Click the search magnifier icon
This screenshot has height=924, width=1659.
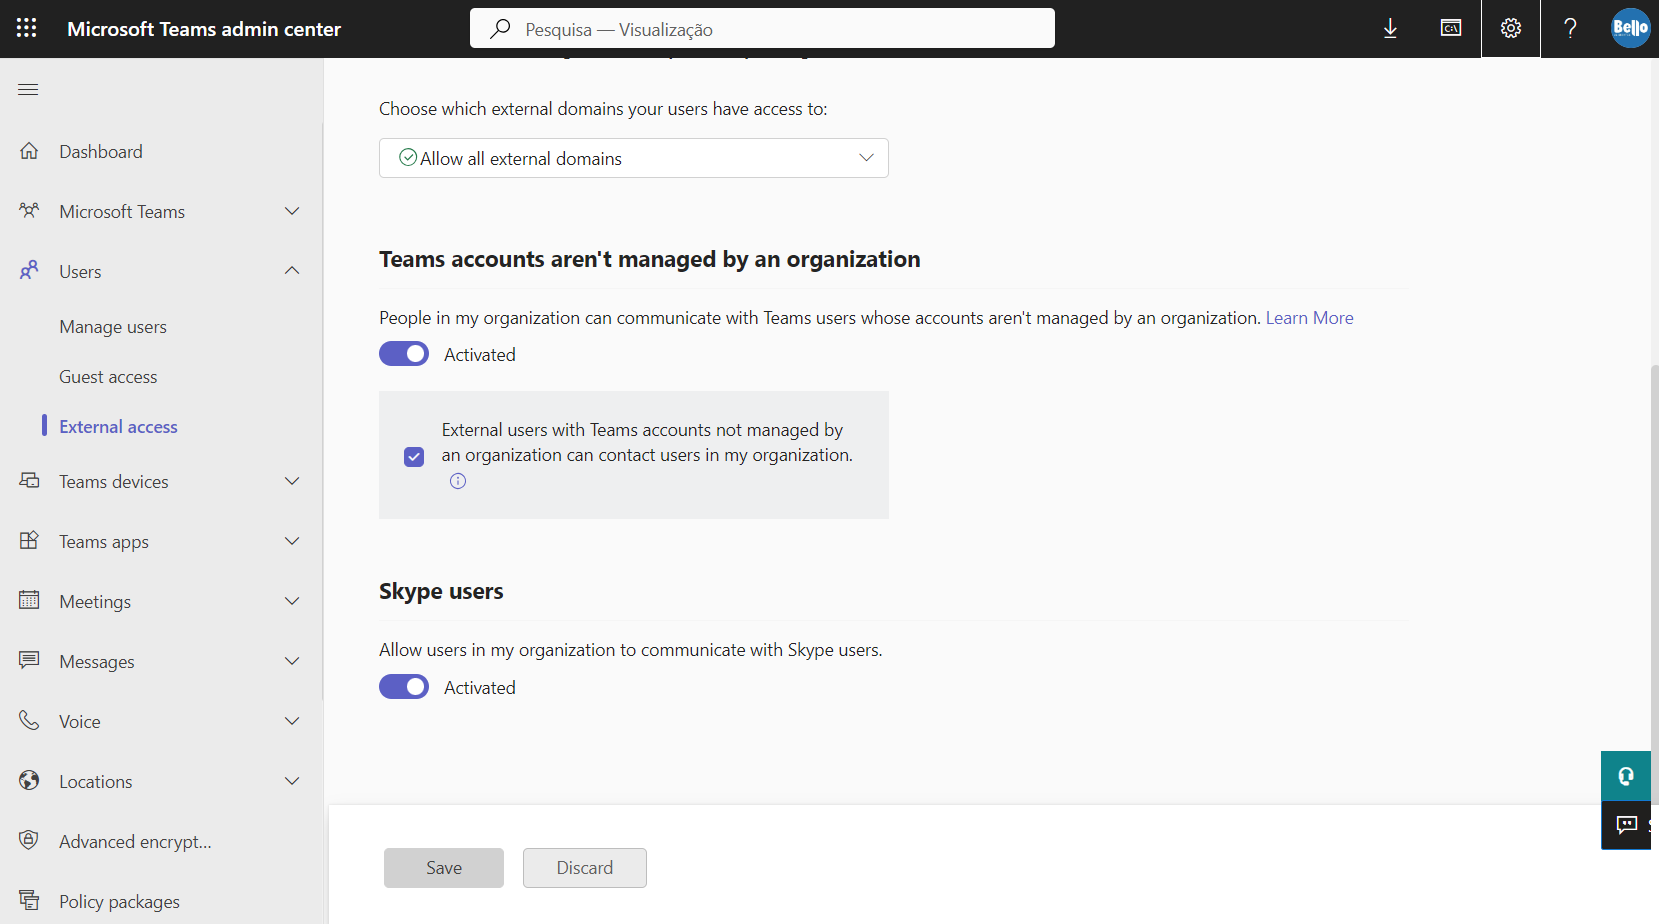click(x=500, y=29)
